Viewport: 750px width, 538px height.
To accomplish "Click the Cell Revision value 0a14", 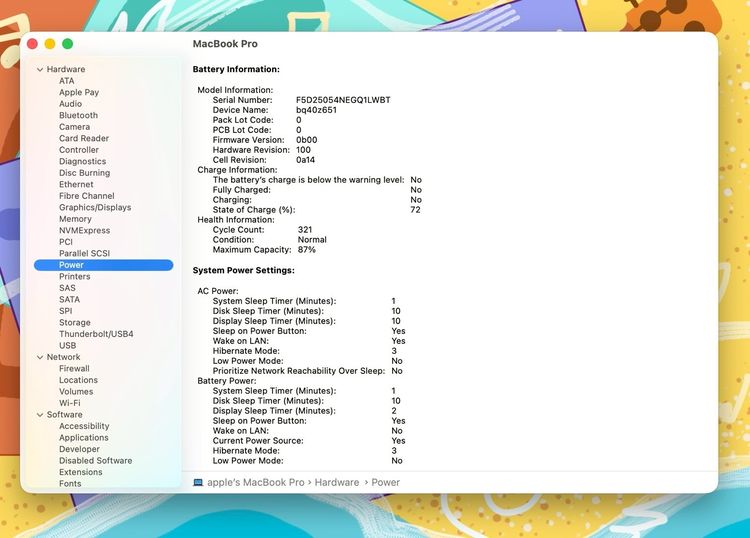I will coord(305,160).
